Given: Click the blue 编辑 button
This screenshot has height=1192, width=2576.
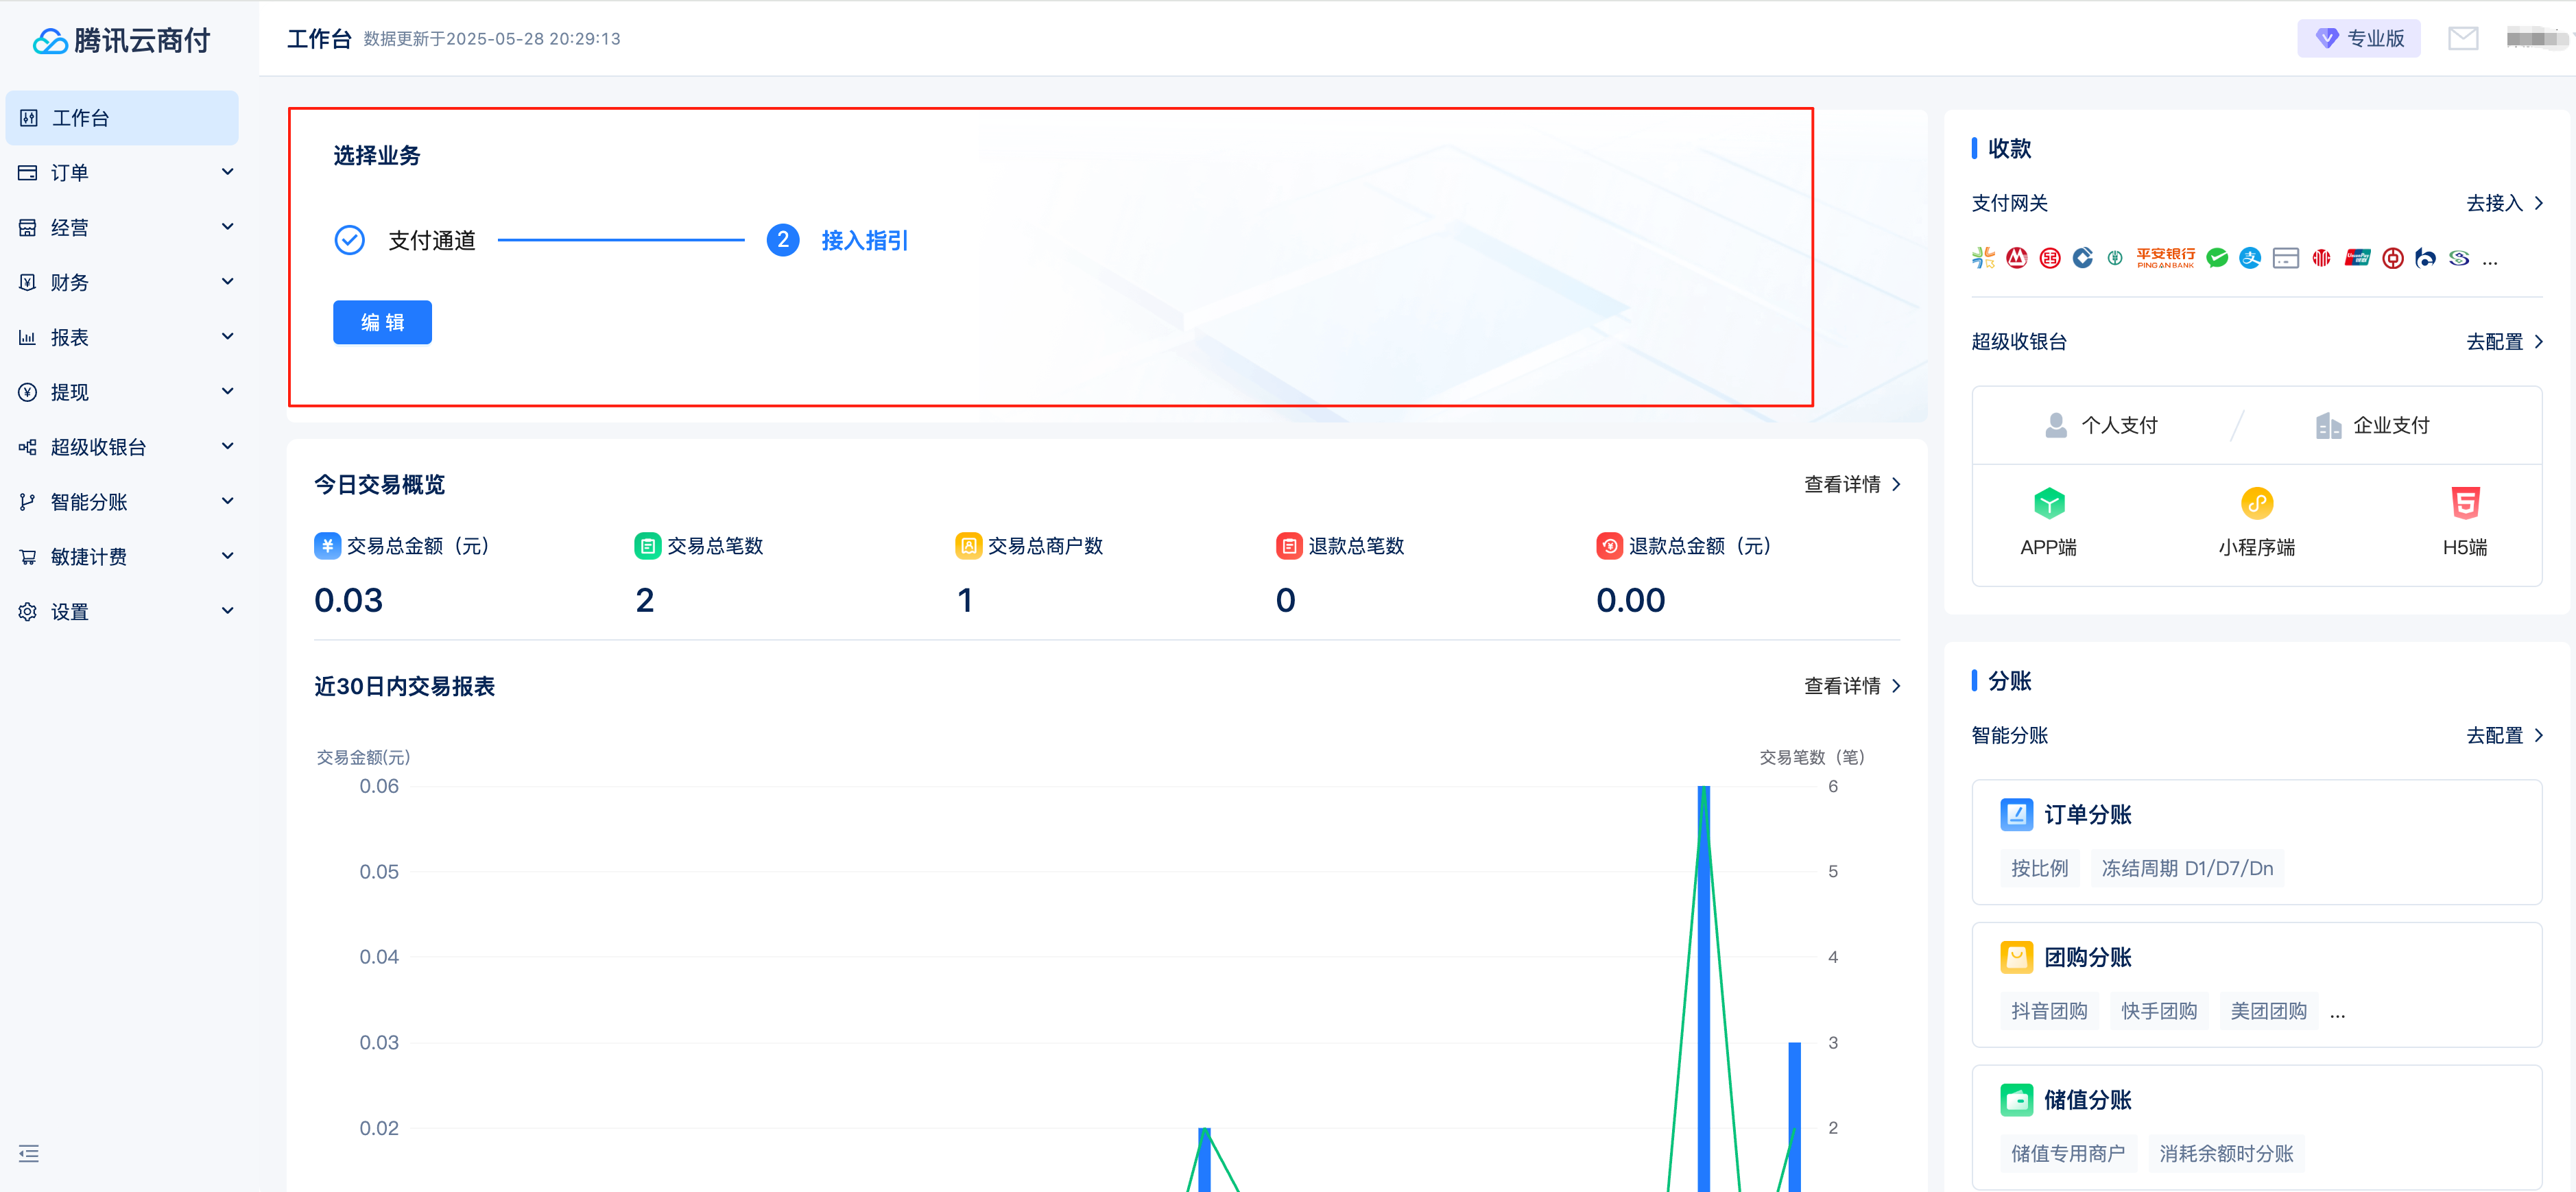Looking at the screenshot, I should [x=382, y=322].
